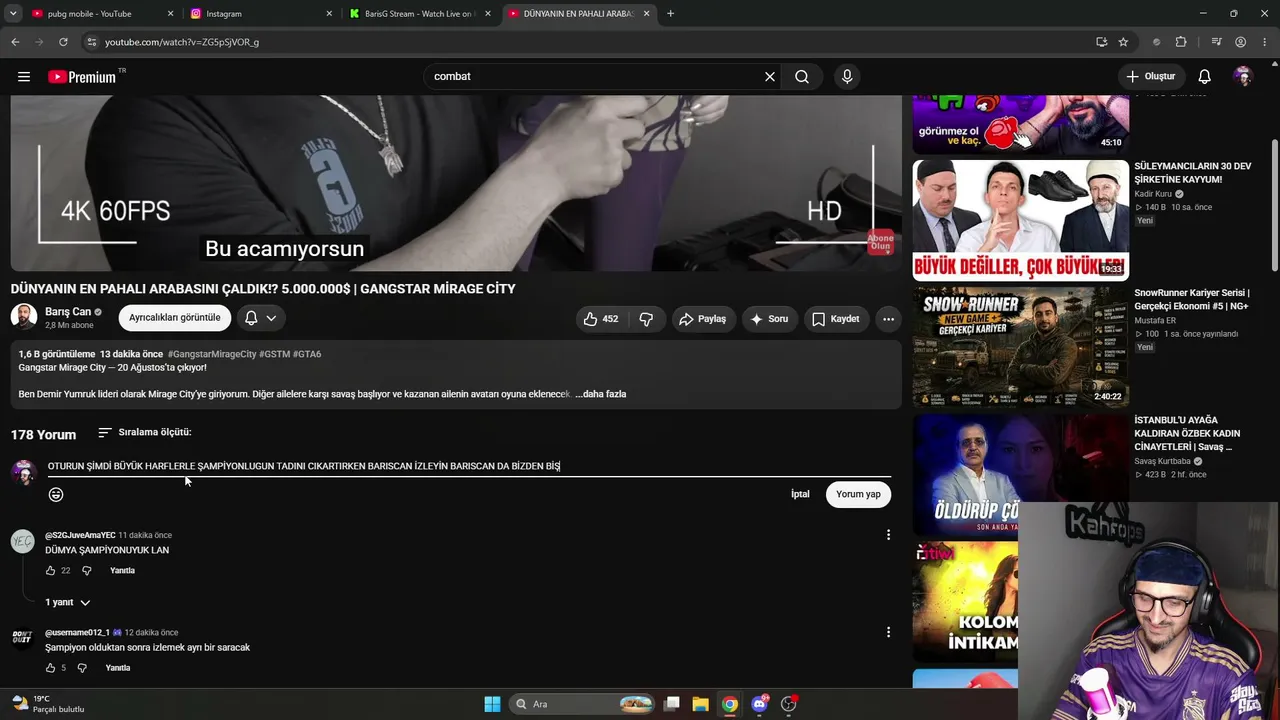Screen dimensions: 1280x720
Task: Open the tab search dropdown arrow
Action: [15, 14]
